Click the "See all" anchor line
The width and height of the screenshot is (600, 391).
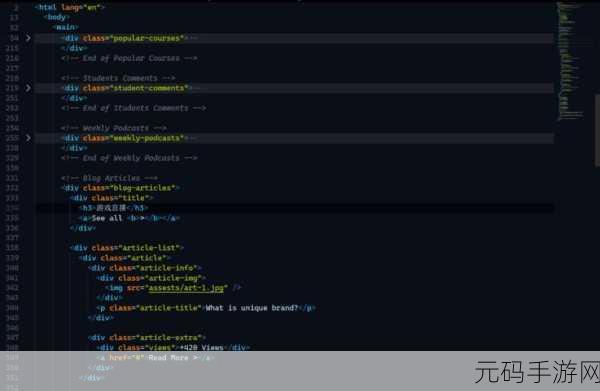[x=129, y=218]
